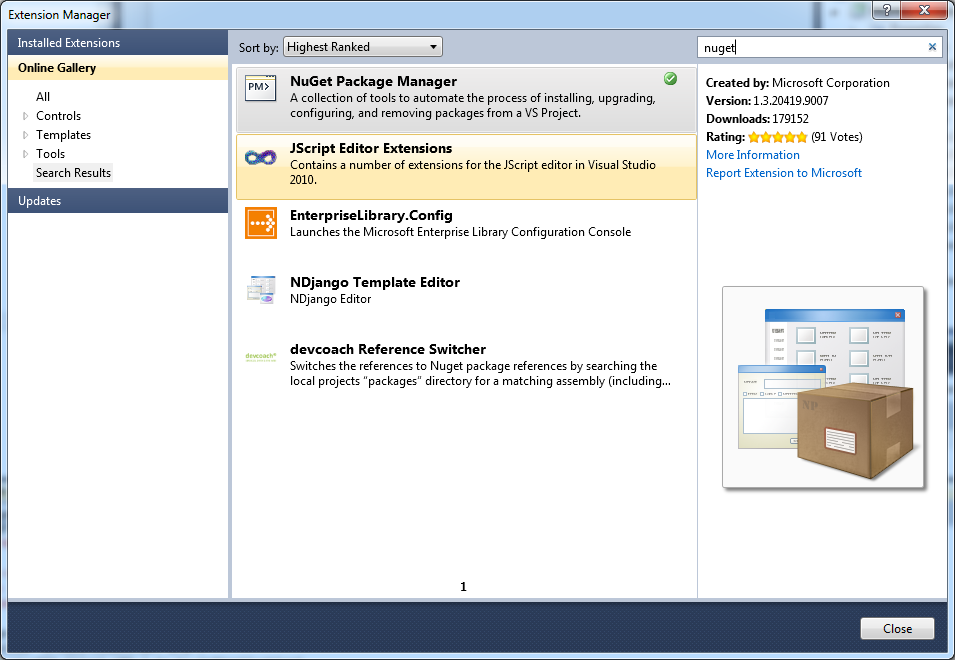Screen dimensions: 955x660
Task: Click the NuGet package box preview image
Action: (x=823, y=387)
